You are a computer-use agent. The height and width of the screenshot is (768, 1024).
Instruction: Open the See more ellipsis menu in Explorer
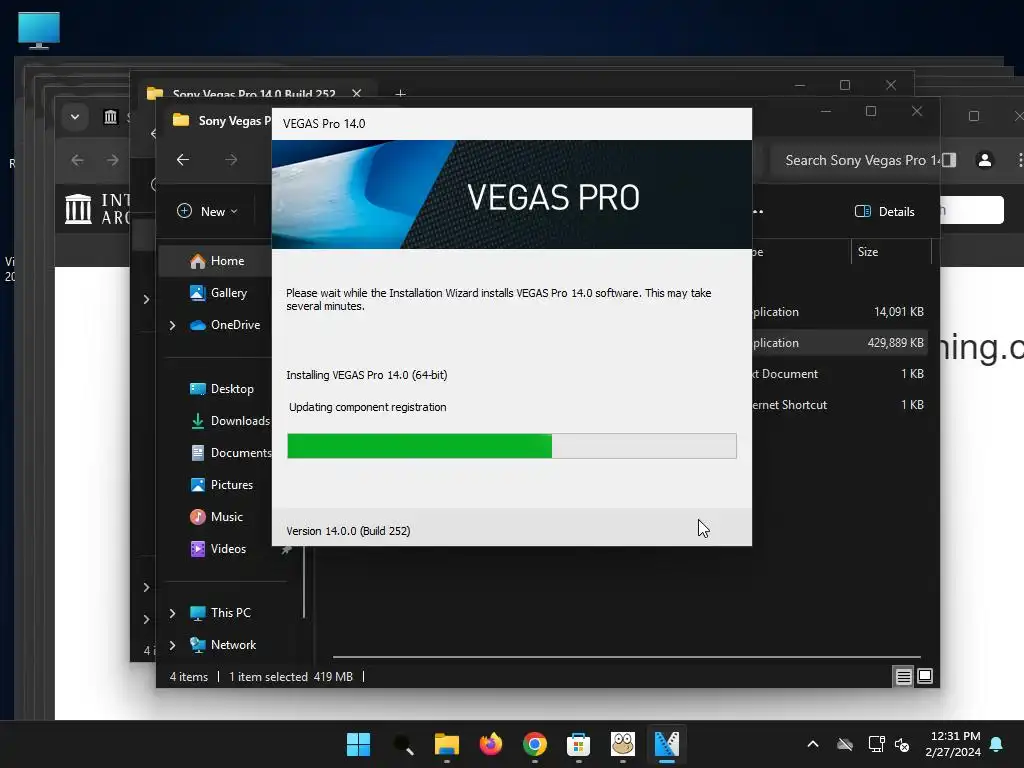point(758,211)
